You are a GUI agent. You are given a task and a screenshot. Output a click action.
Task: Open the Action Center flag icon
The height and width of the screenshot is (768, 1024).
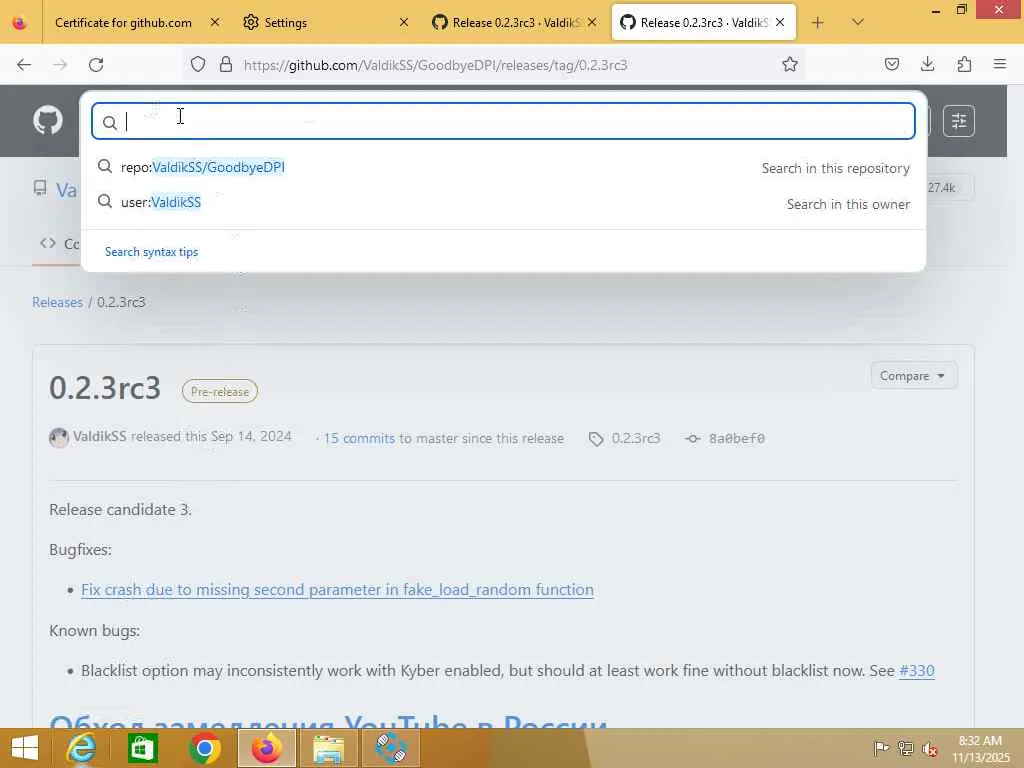pos(881,748)
